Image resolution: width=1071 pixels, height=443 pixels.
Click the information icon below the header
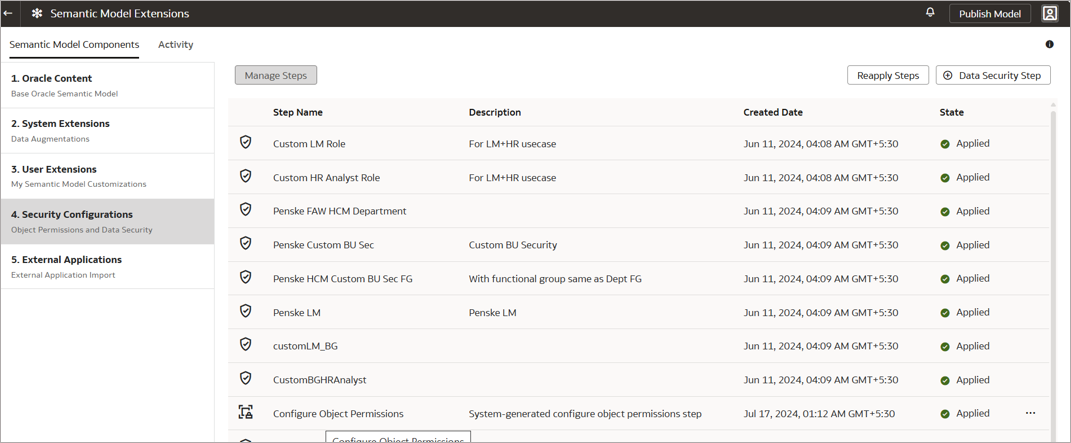1049,44
